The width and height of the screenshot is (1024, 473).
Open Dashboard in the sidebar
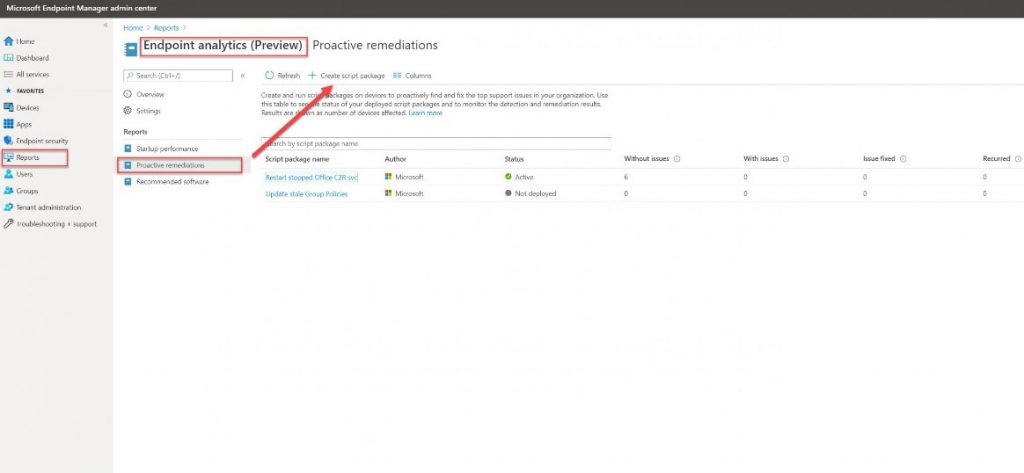(26, 58)
